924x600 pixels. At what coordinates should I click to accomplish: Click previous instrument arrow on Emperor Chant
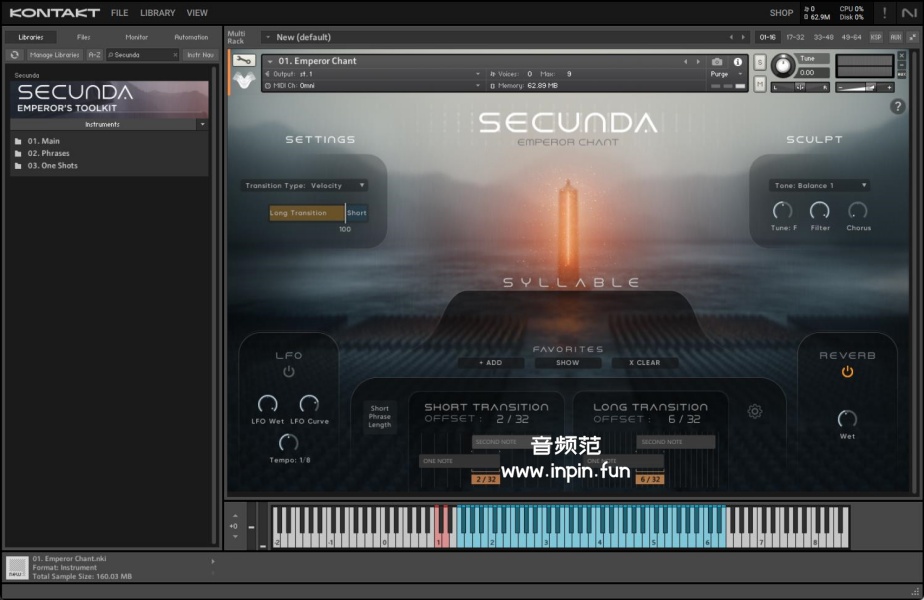(685, 61)
